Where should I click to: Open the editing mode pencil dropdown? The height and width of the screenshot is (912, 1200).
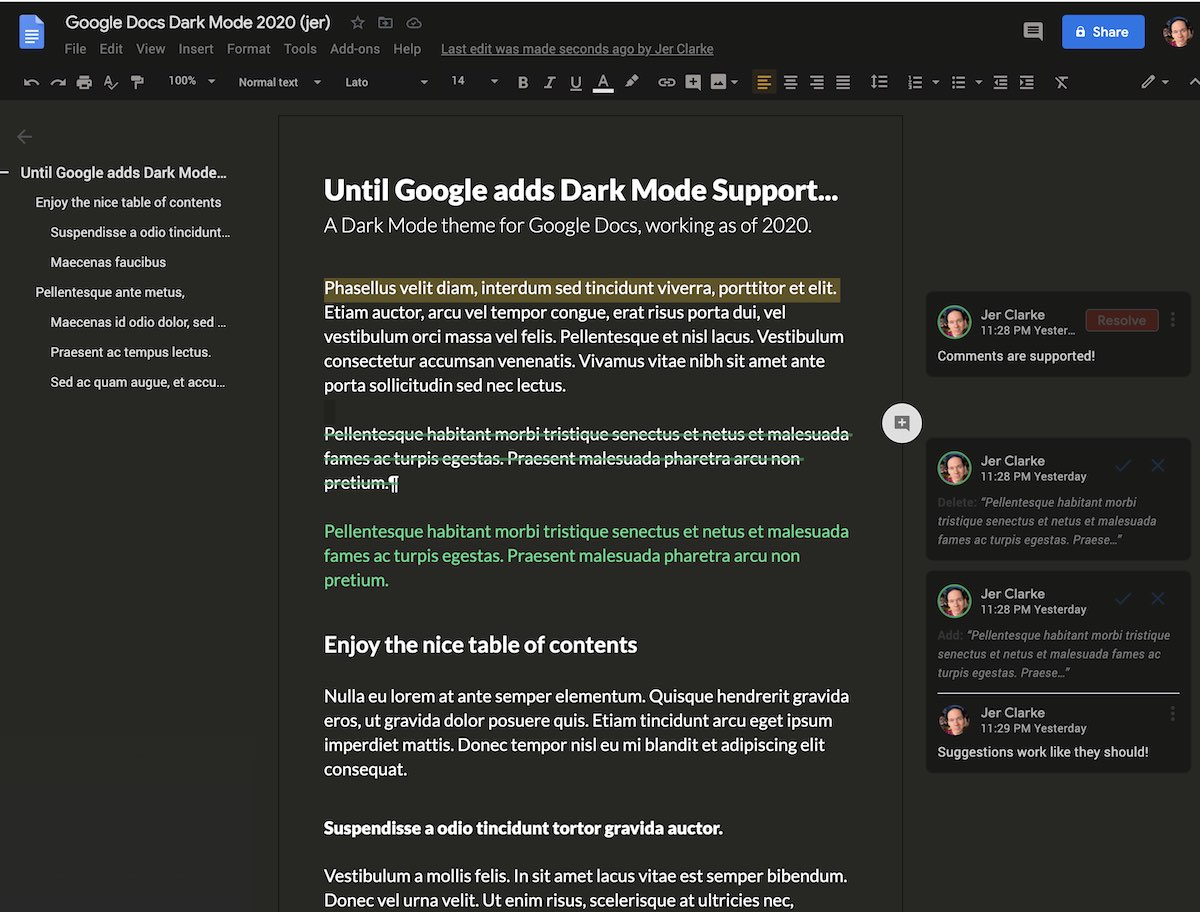point(1155,82)
